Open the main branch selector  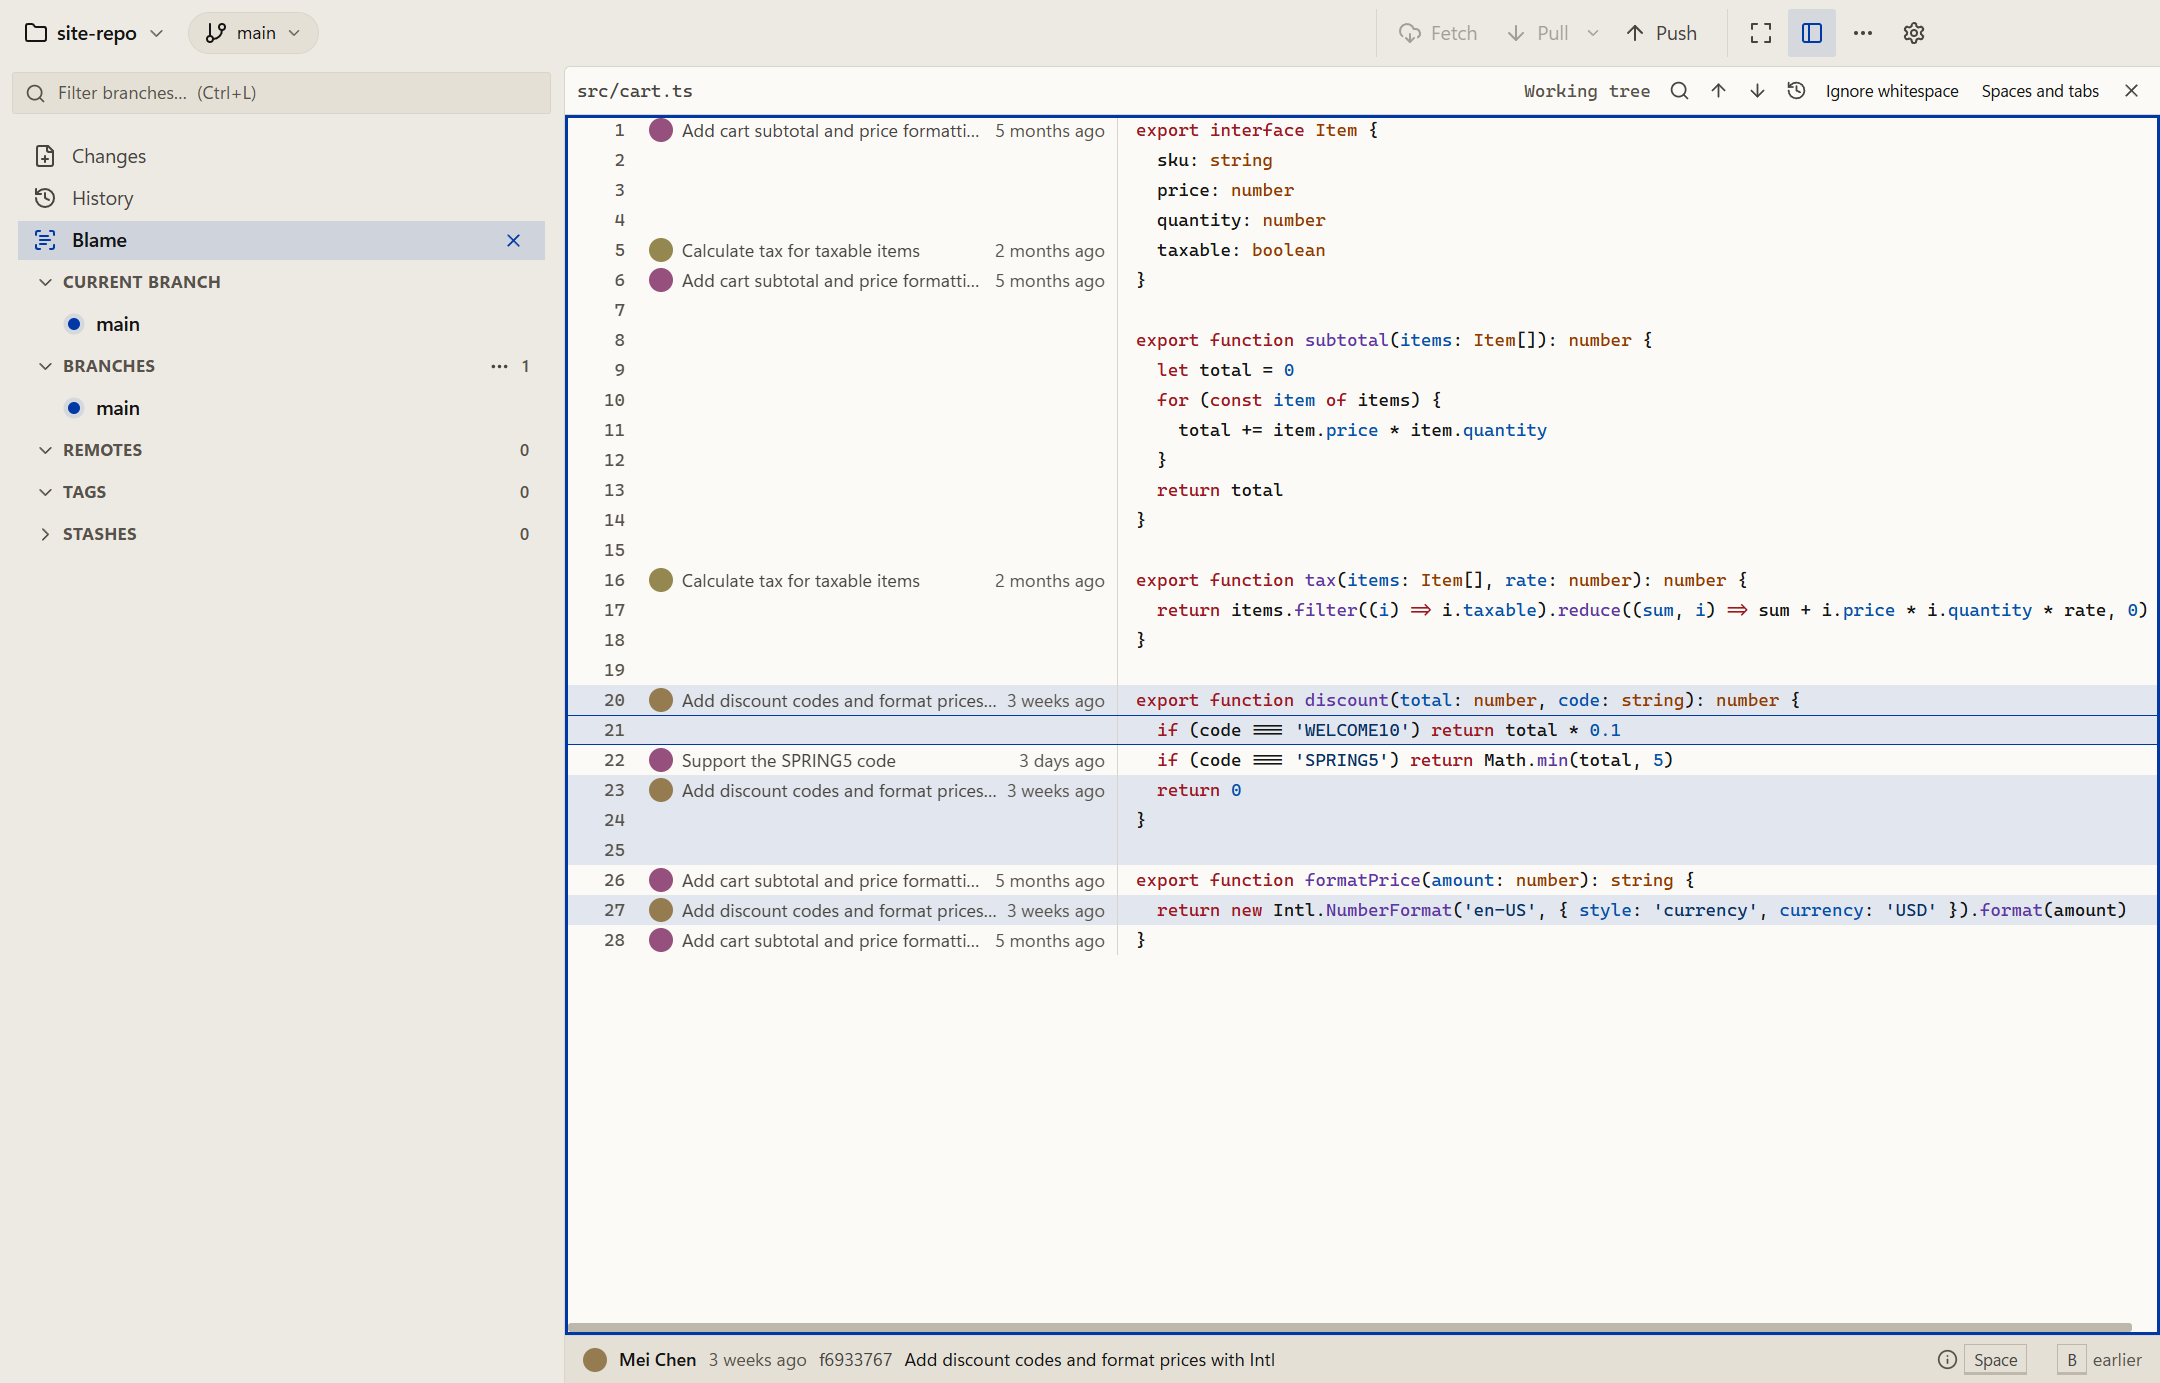253,33
